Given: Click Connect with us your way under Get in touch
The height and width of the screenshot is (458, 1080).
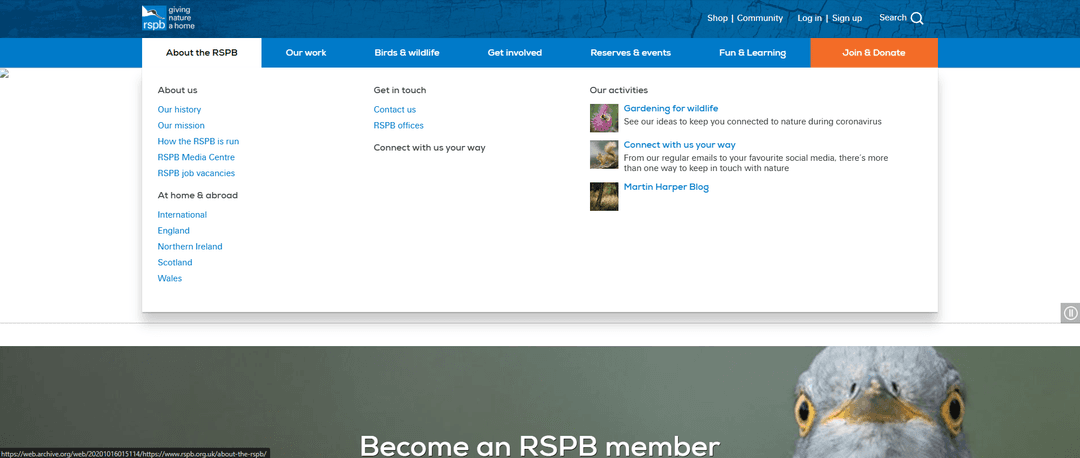Looking at the screenshot, I should pos(430,147).
